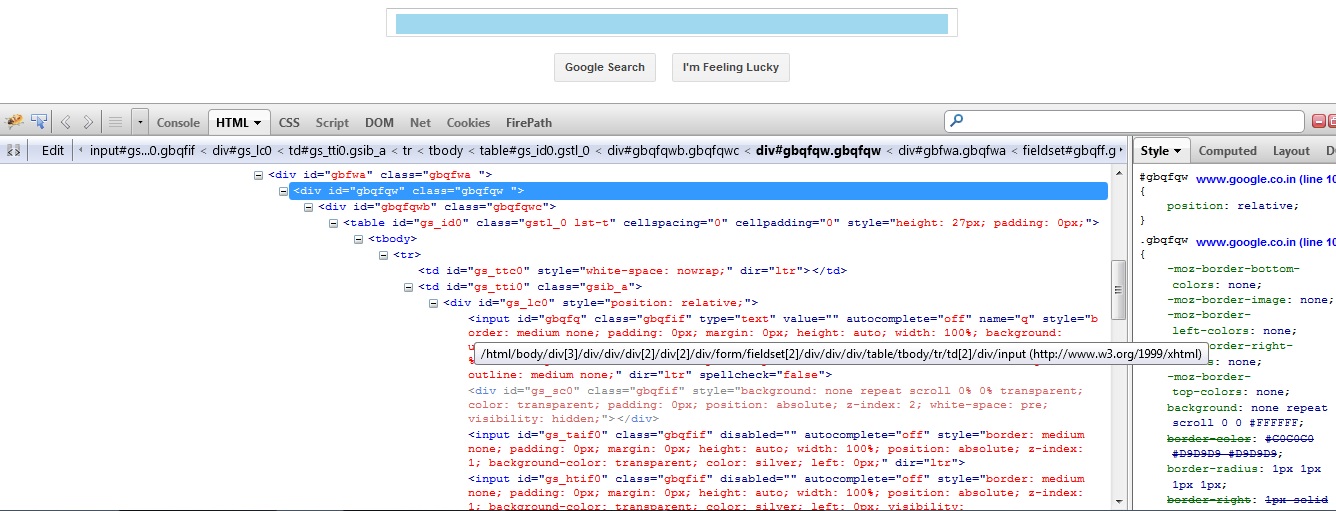This screenshot has width=1336, height=511.
Task: Open the Net tab
Action: pos(420,123)
